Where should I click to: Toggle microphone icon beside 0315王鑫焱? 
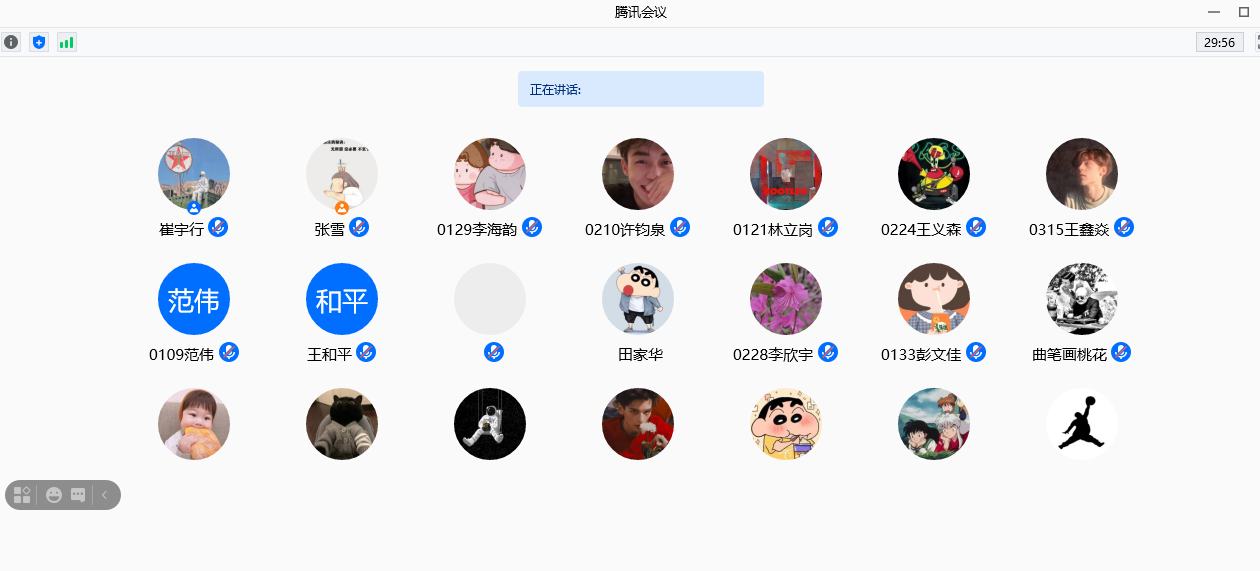[x=1124, y=227]
